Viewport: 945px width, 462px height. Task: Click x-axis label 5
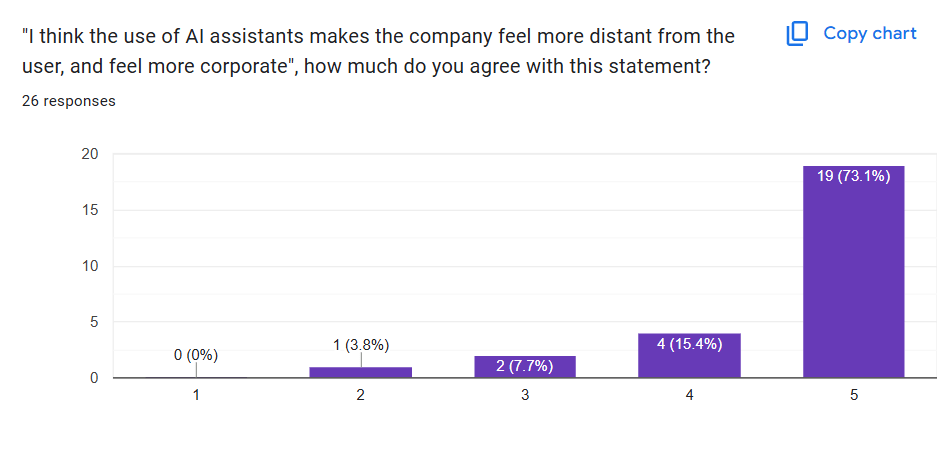pos(853,395)
